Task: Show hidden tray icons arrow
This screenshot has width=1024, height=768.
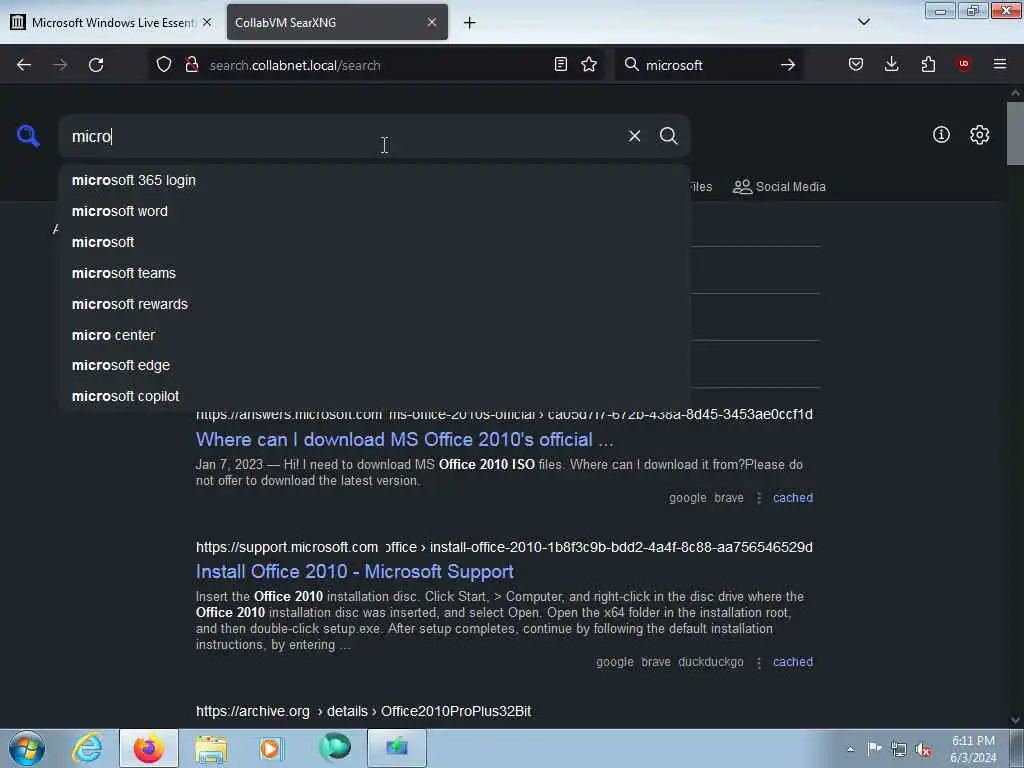Action: [x=850, y=750]
